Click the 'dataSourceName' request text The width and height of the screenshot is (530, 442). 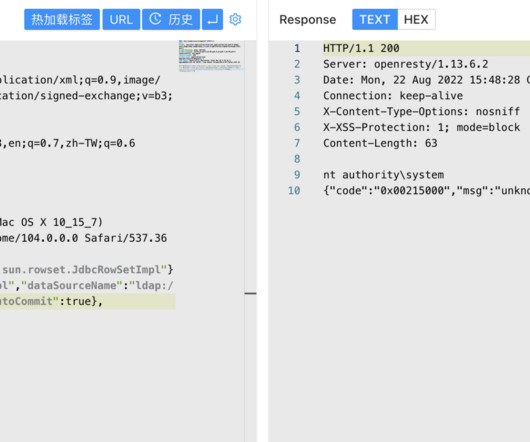[x=71, y=286]
